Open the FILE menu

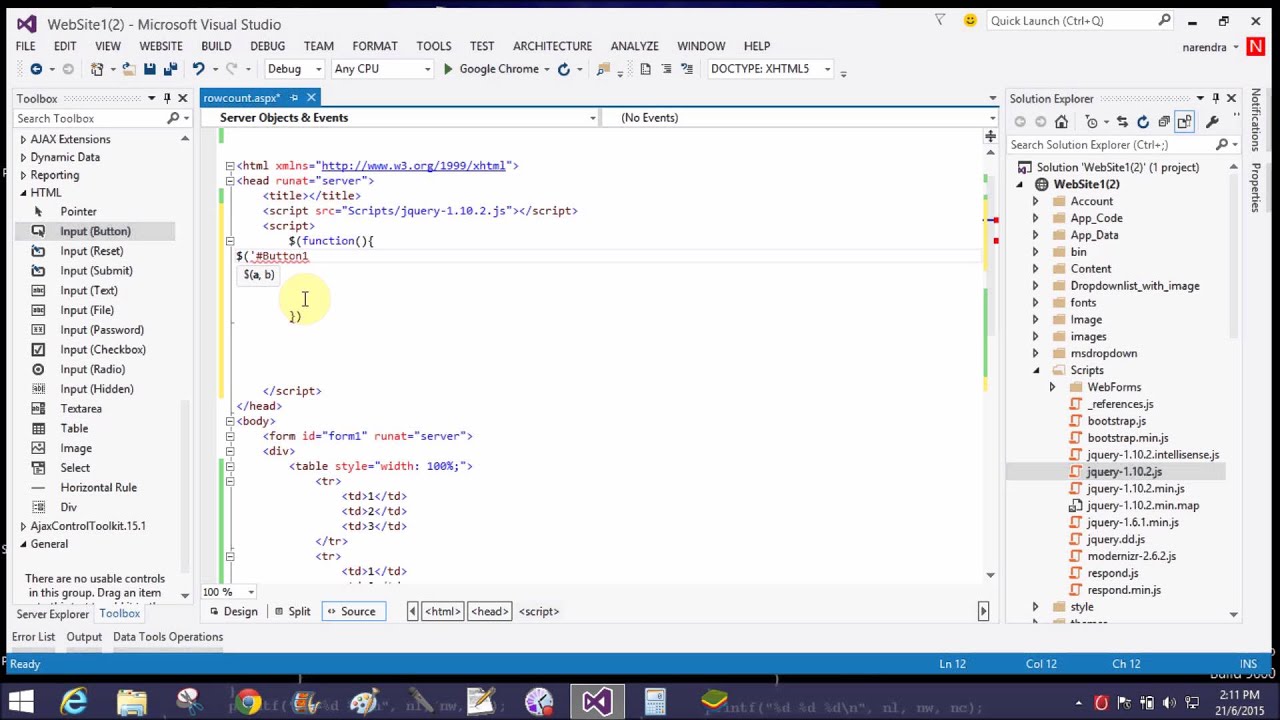click(x=26, y=46)
